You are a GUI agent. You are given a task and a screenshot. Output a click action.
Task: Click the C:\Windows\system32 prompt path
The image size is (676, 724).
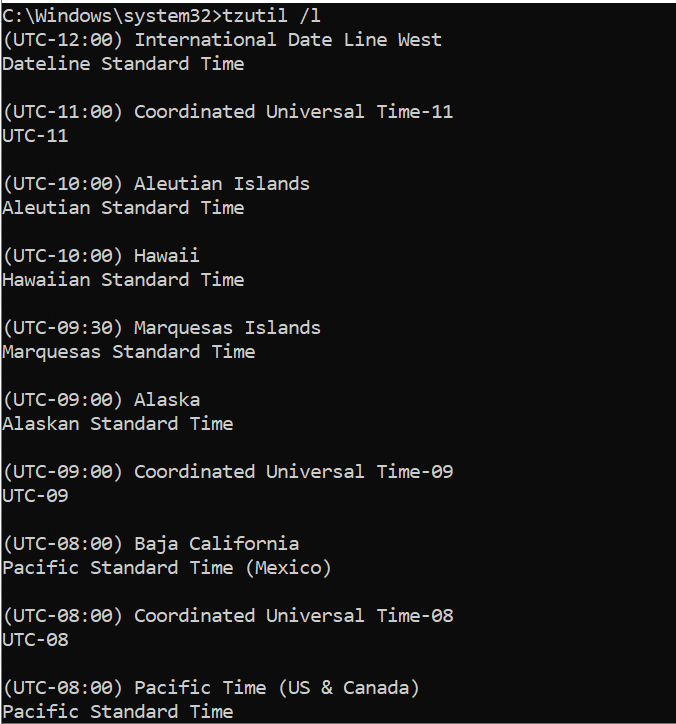112,16
